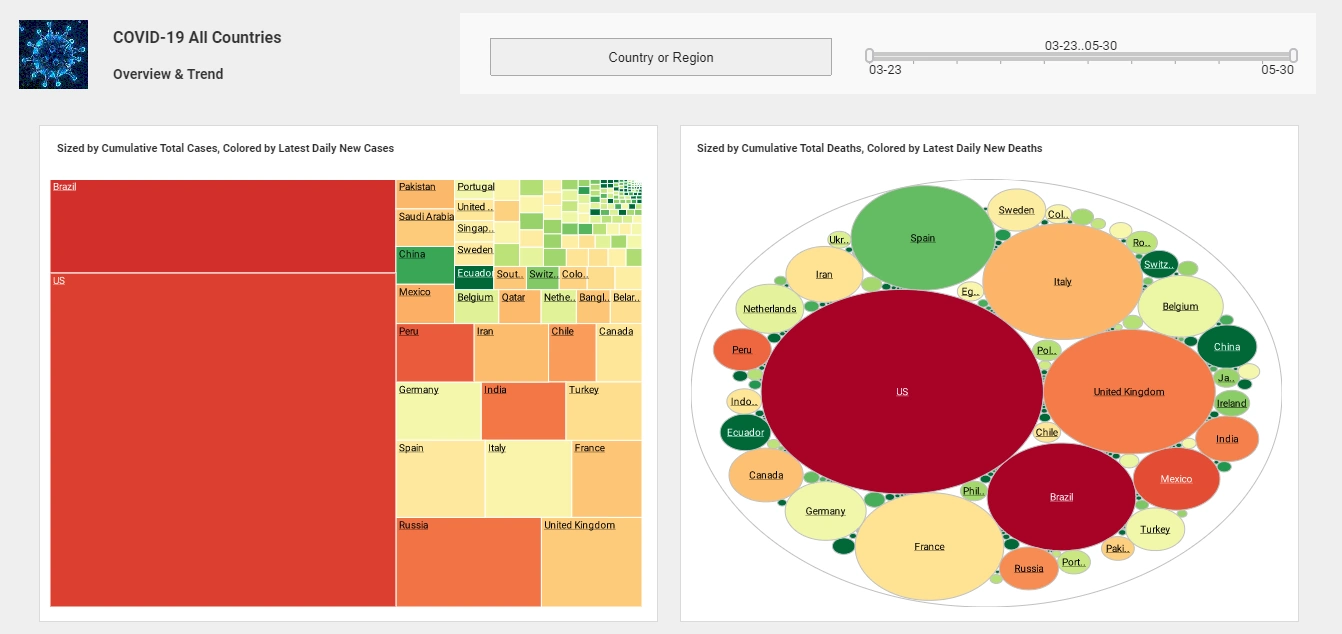Click the Brazil bubble in deaths chart

pos(1061,497)
